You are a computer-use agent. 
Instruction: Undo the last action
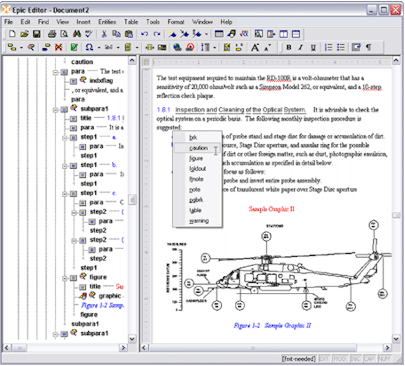(x=144, y=34)
